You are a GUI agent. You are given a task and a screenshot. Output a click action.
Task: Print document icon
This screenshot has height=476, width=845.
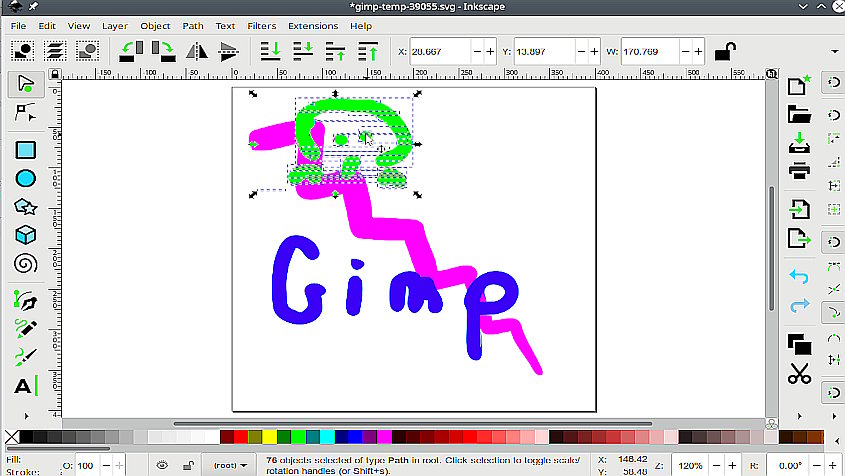[799, 171]
